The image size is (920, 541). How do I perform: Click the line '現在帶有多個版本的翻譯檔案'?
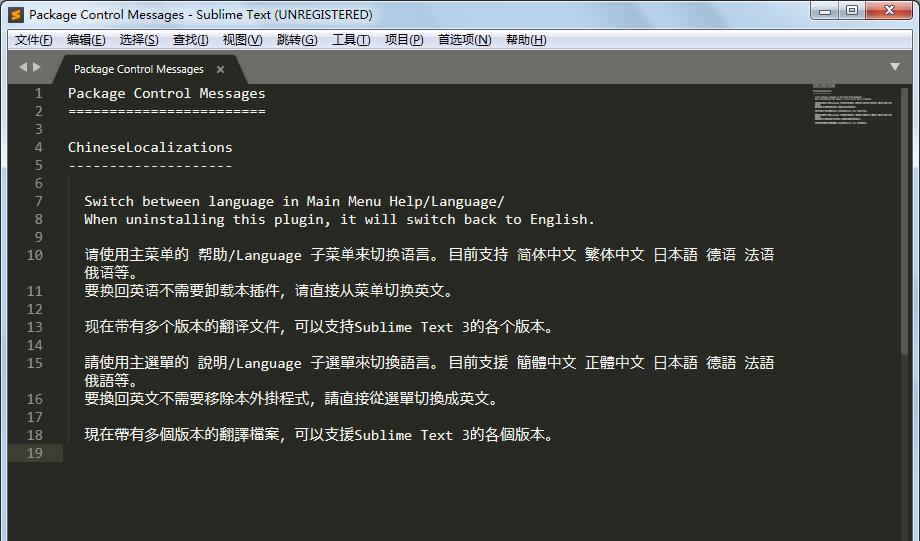tap(319, 435)
